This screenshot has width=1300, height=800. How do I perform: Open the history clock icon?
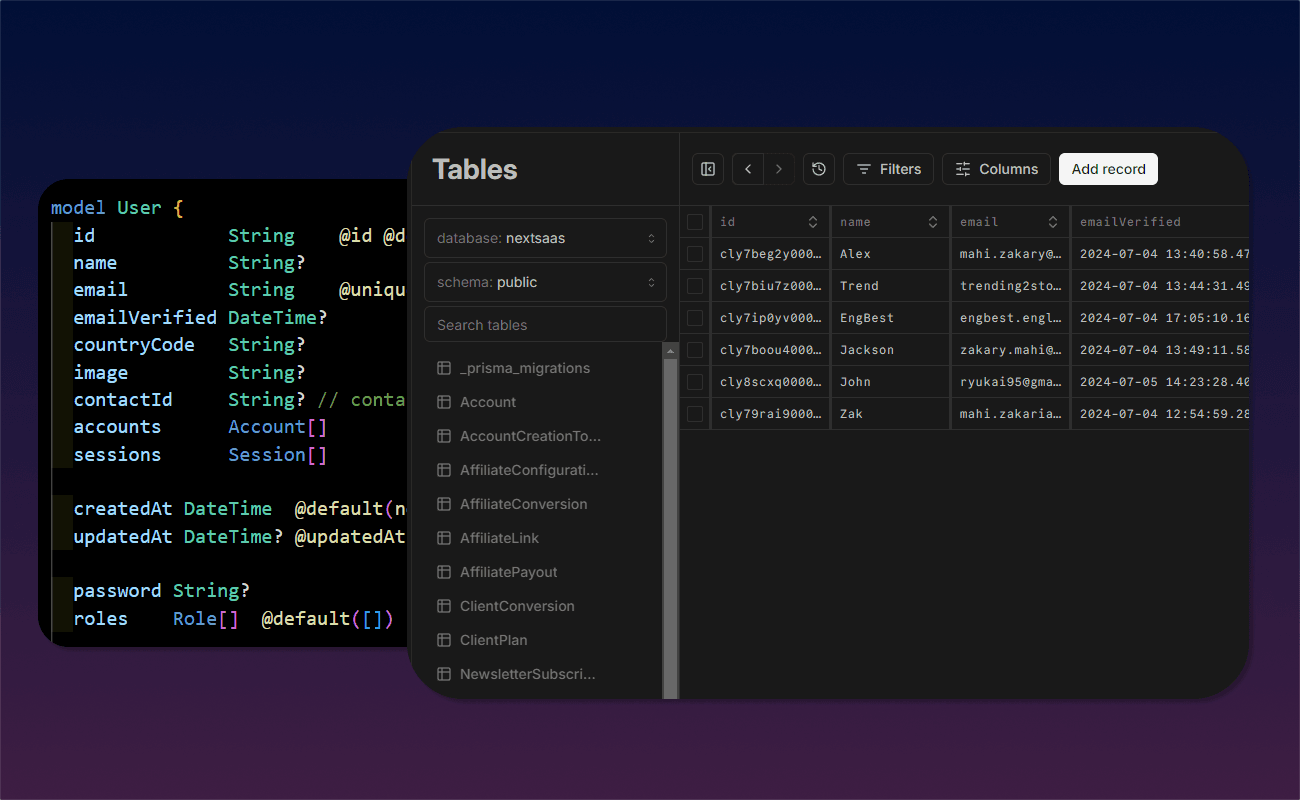[819, 169]
